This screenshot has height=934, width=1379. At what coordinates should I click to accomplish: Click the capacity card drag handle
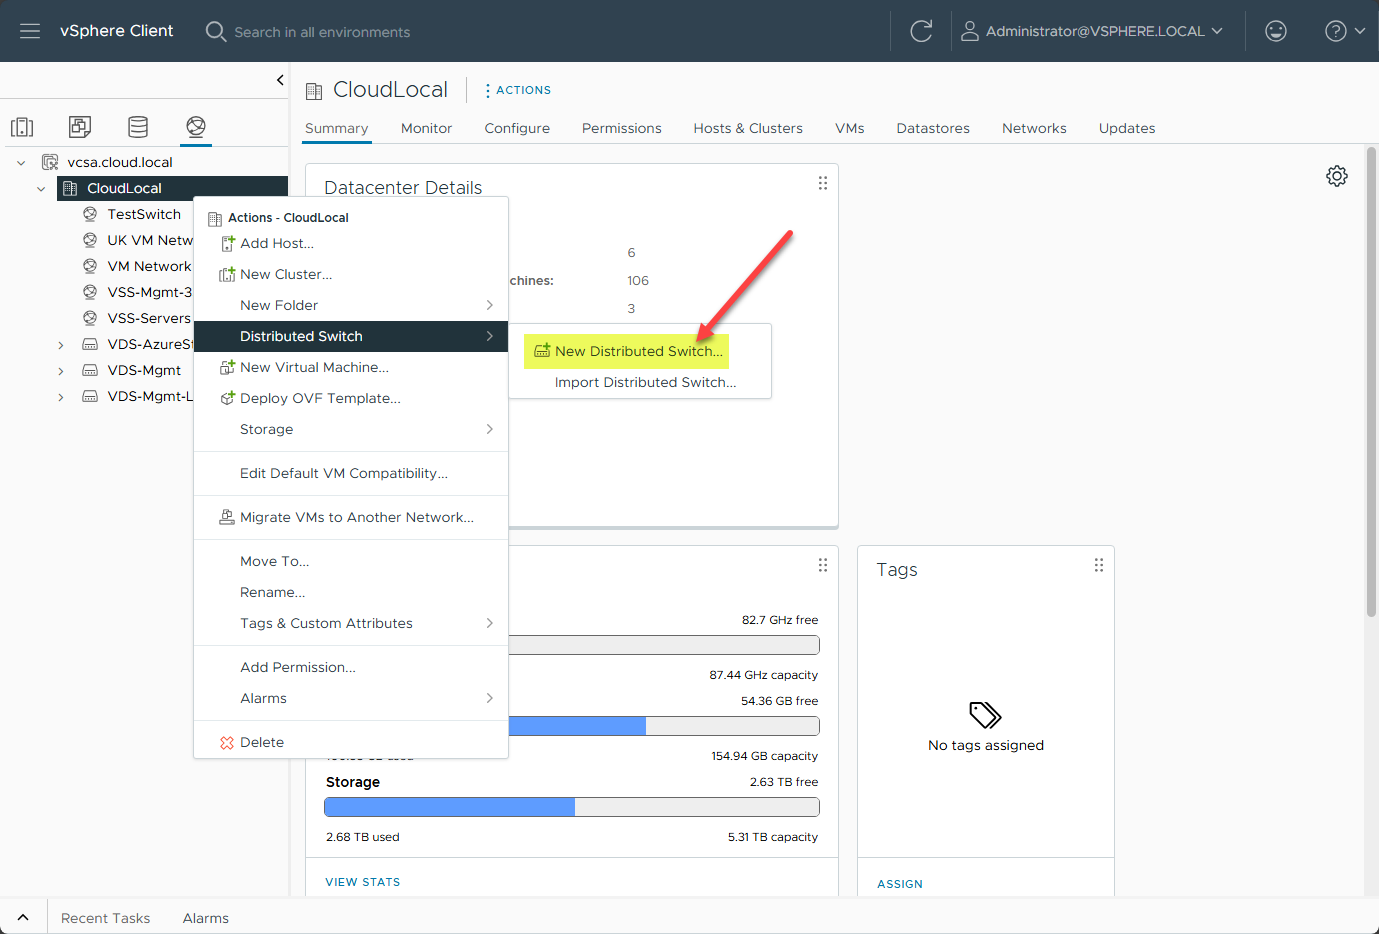823,565
